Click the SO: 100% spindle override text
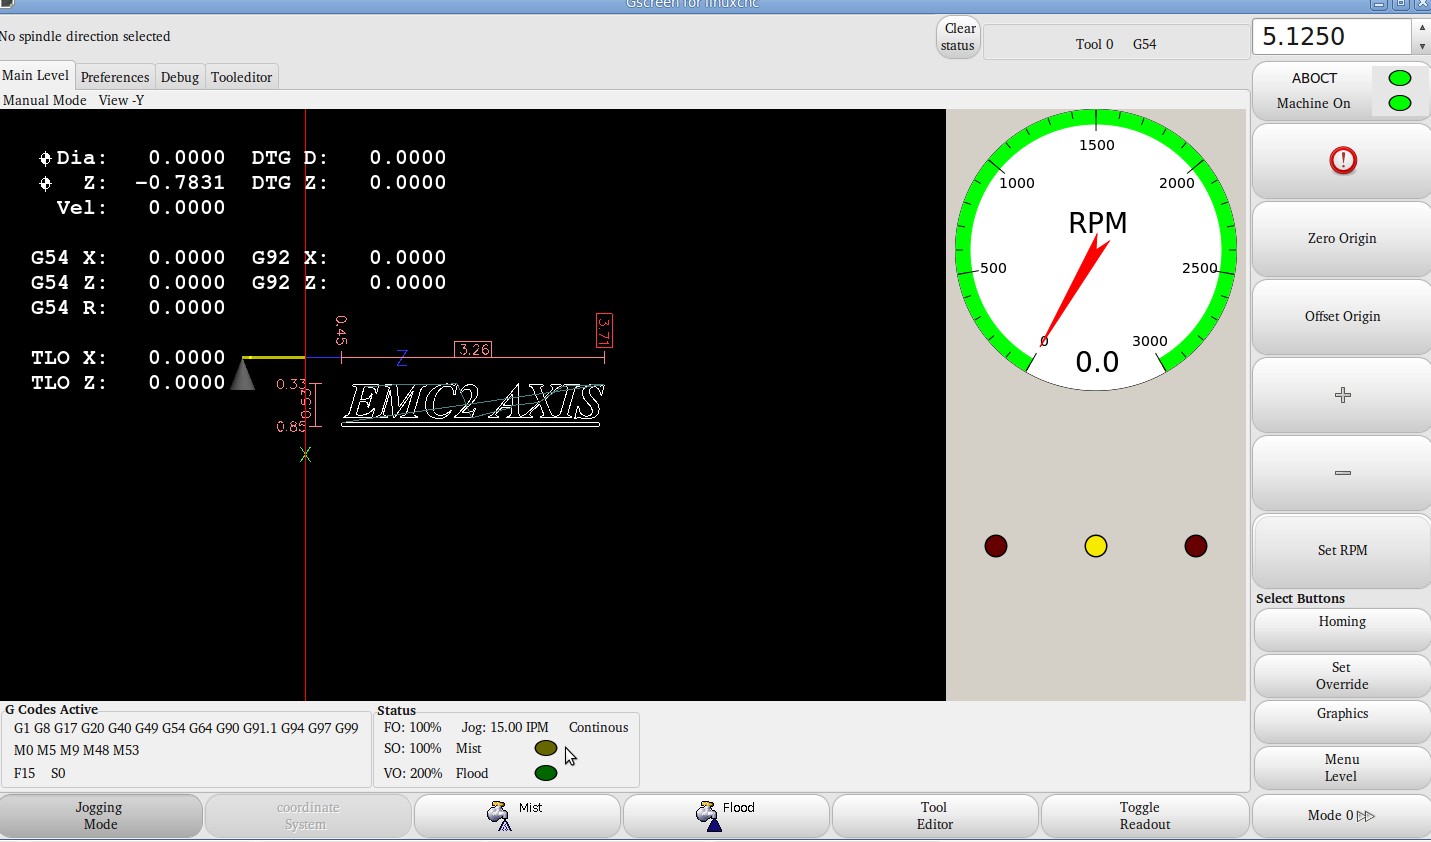 (413, 749)
